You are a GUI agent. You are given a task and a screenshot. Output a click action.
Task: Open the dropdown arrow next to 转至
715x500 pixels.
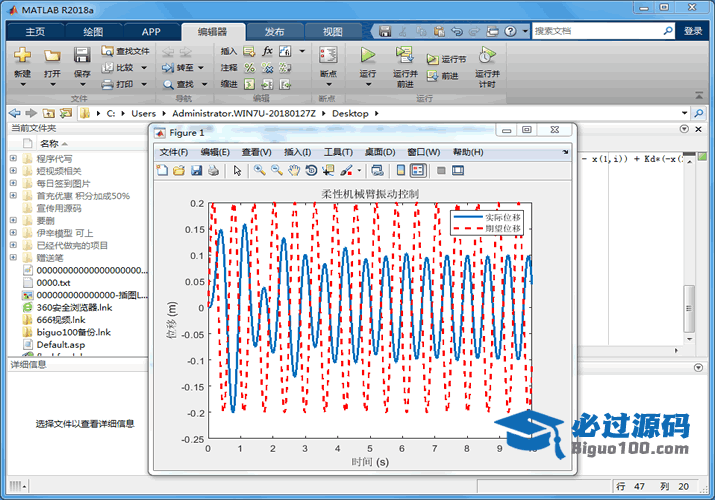tap(201, 68)
